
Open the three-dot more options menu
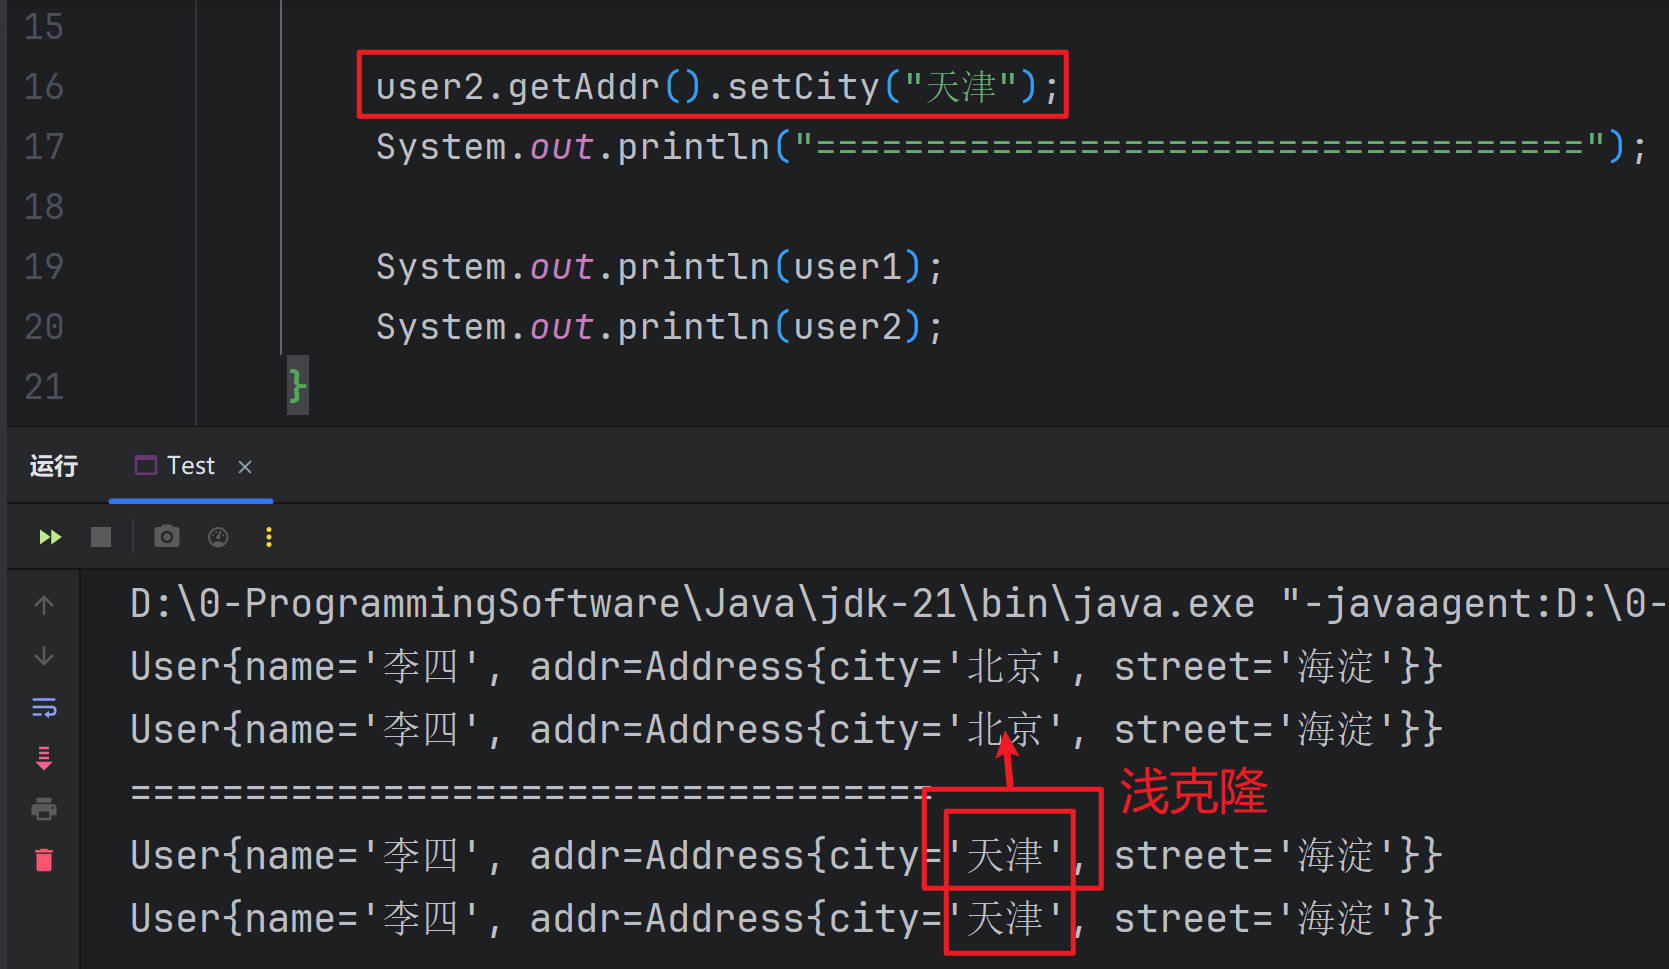[x=268, y=537]
